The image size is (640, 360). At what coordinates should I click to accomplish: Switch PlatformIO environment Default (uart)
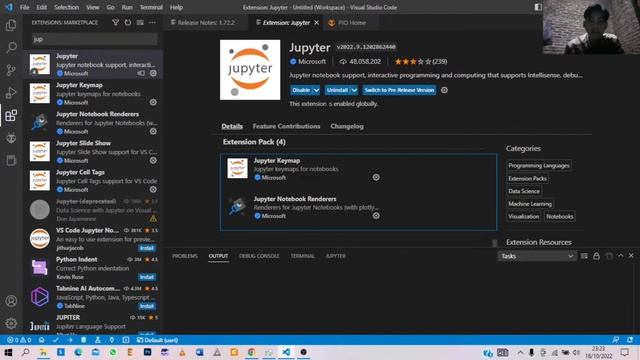pyautogui.click(x=157, y=340)
